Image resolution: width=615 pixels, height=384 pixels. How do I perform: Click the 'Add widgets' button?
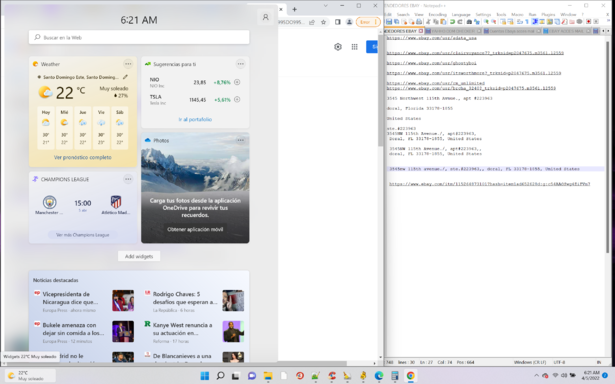(x=139, y=256)
